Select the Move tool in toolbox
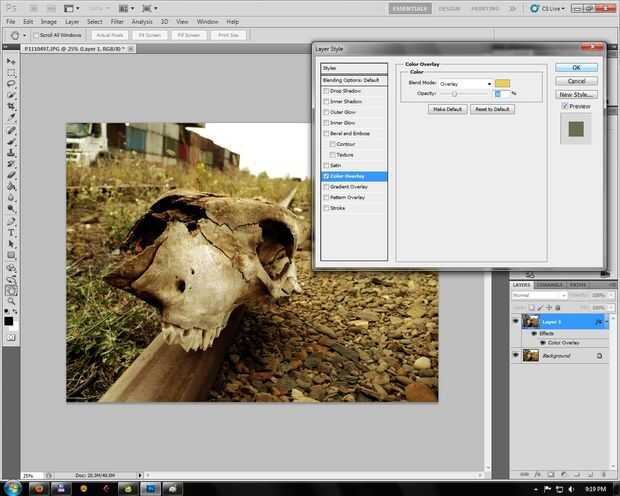 coord(11,61)
